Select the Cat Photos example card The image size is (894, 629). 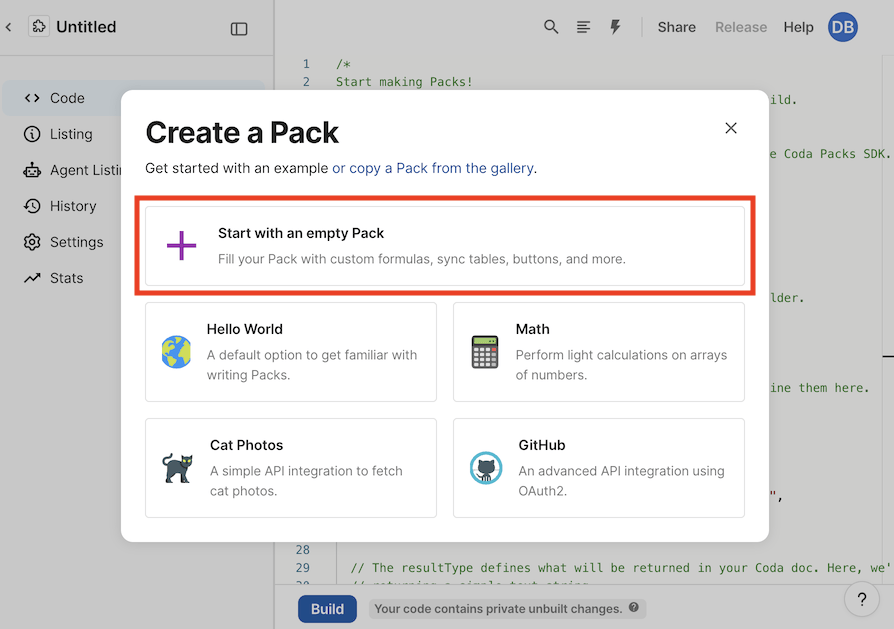coord(290,468)
